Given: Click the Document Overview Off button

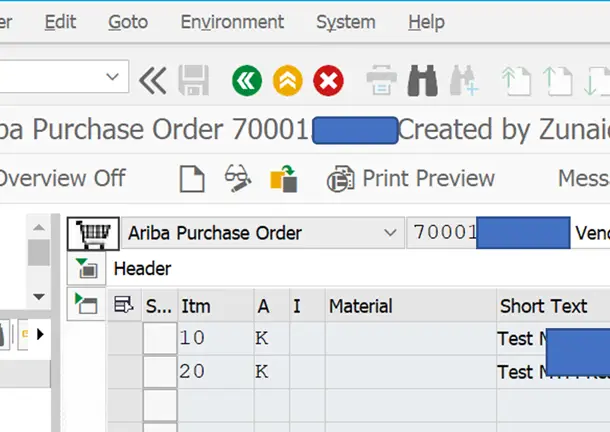Looking at the screenshot, I should tap(62, 178).
